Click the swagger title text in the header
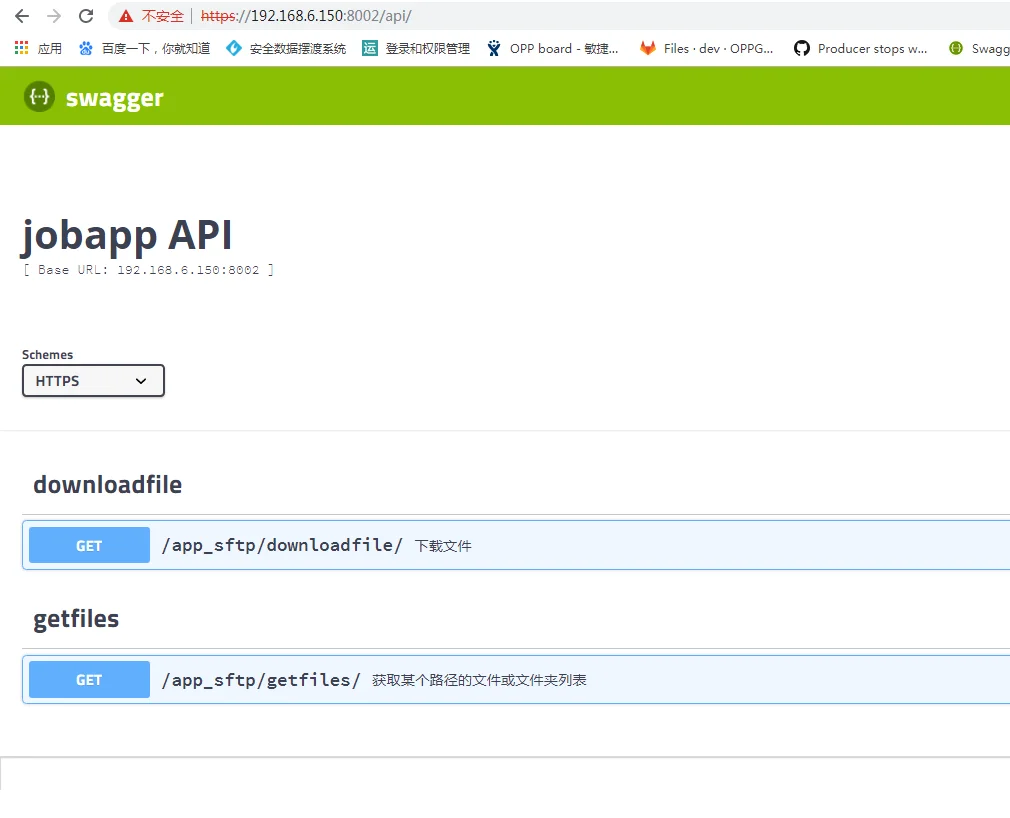 115,98
